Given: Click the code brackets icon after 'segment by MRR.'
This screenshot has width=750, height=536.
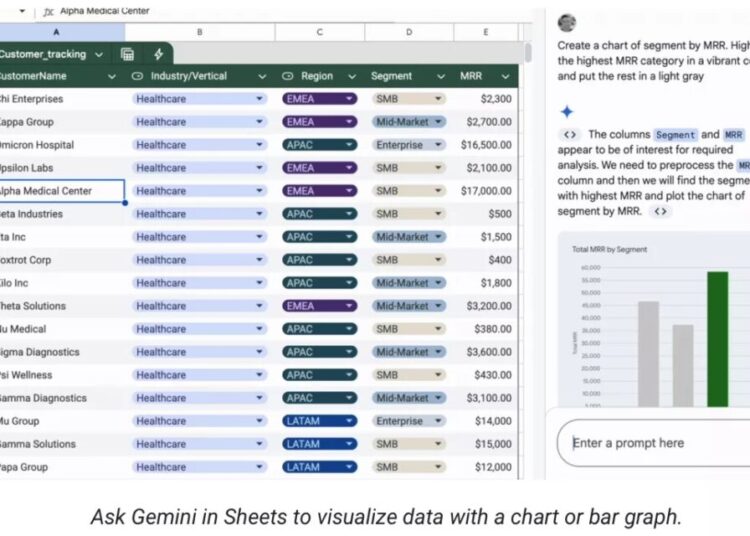Looking at the screenshot, I should 661,211.
